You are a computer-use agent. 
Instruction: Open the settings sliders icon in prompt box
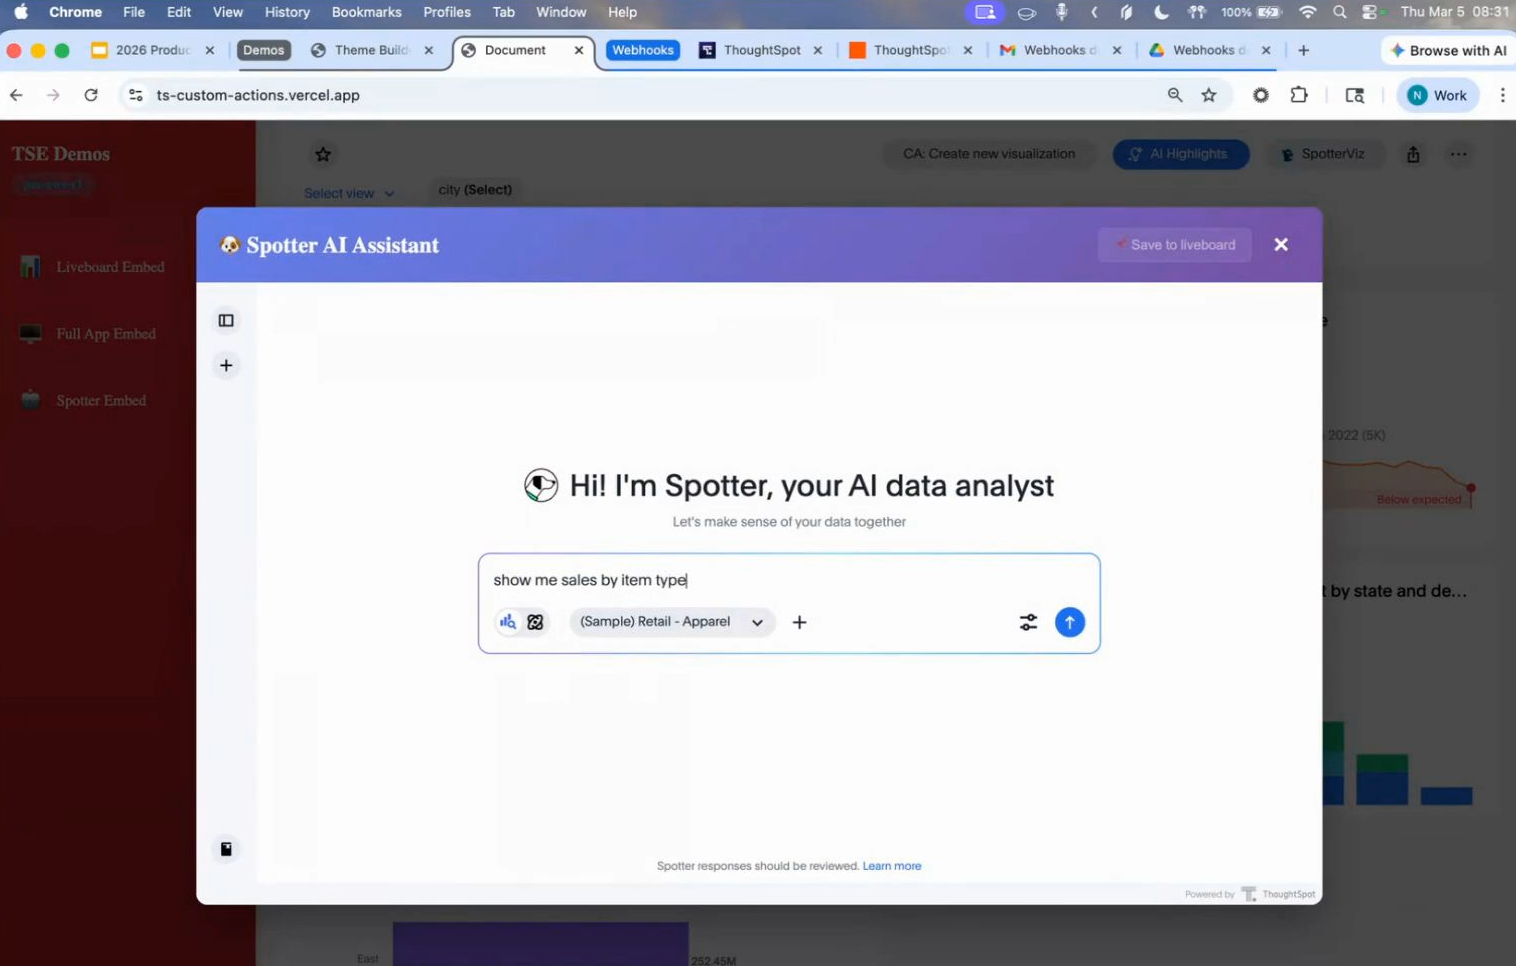click(x=1028, y=622)
